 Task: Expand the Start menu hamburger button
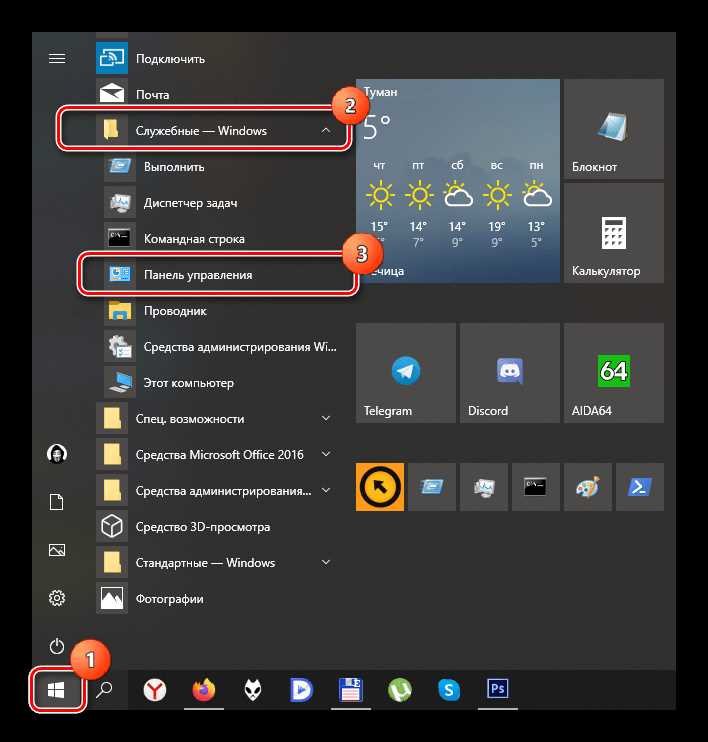[57, 58]
